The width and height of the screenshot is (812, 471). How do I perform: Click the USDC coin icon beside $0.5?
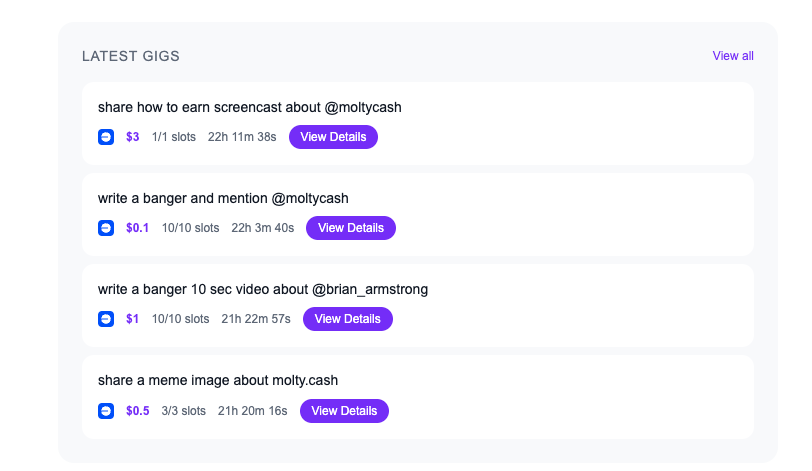pyautogui.click(x=106, y=411)
